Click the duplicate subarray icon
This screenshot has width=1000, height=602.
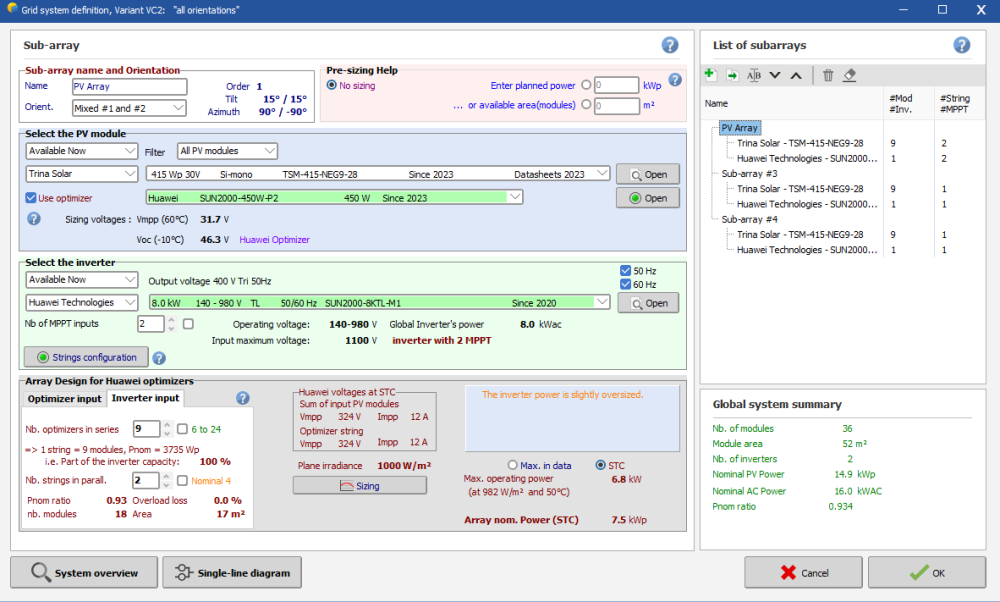[x=732, y=75]
